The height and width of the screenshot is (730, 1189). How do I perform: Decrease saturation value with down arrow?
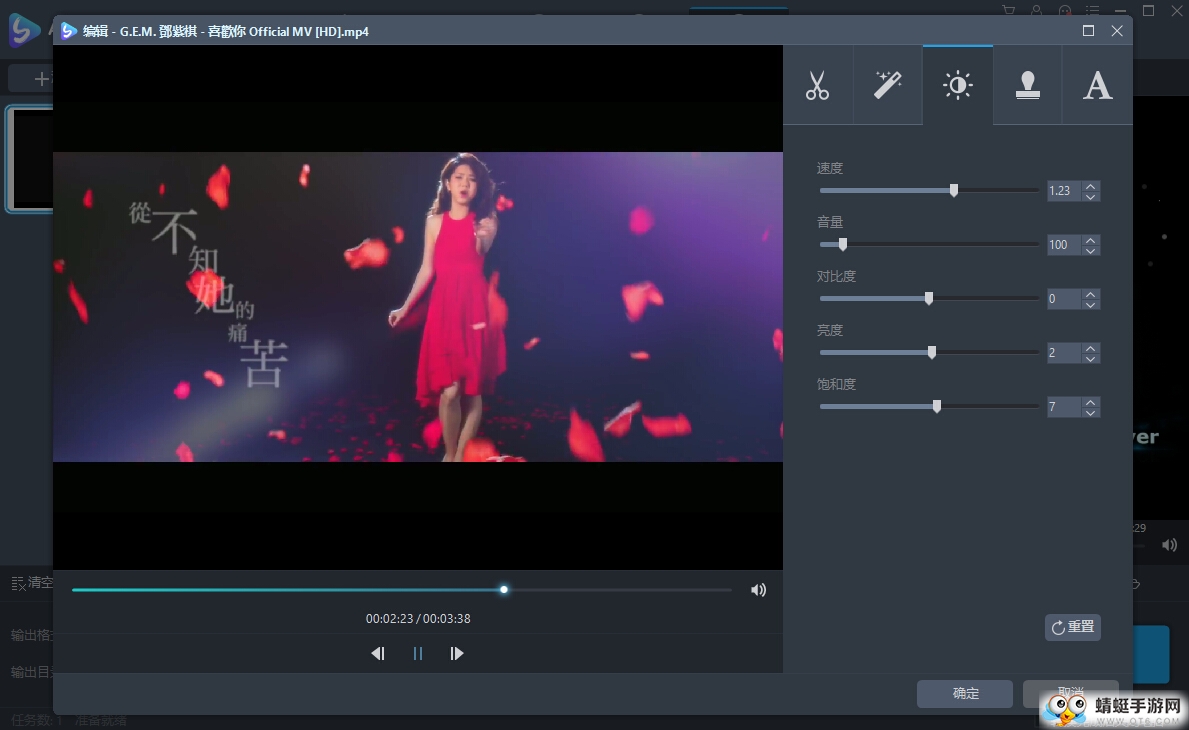(1090, 412)
